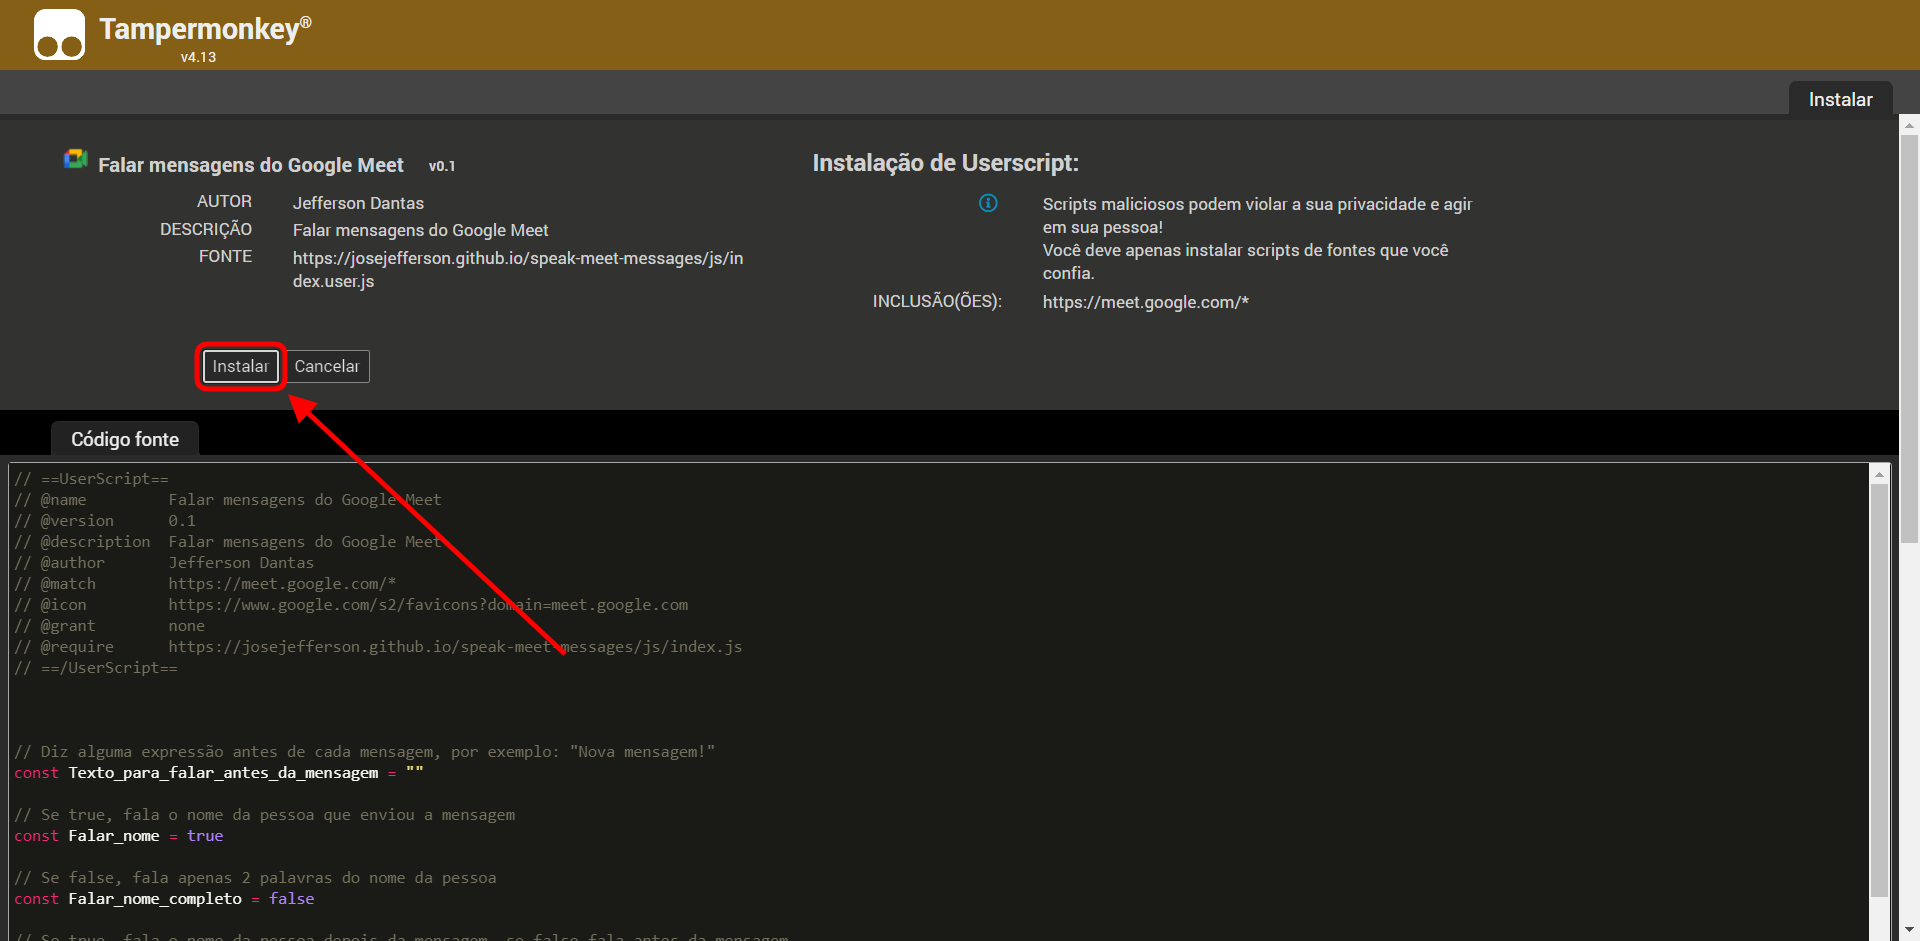Viewport: 1920px width, 941px height.
Task: Click author name Jefferson Dantas
Action: [358, 203]
